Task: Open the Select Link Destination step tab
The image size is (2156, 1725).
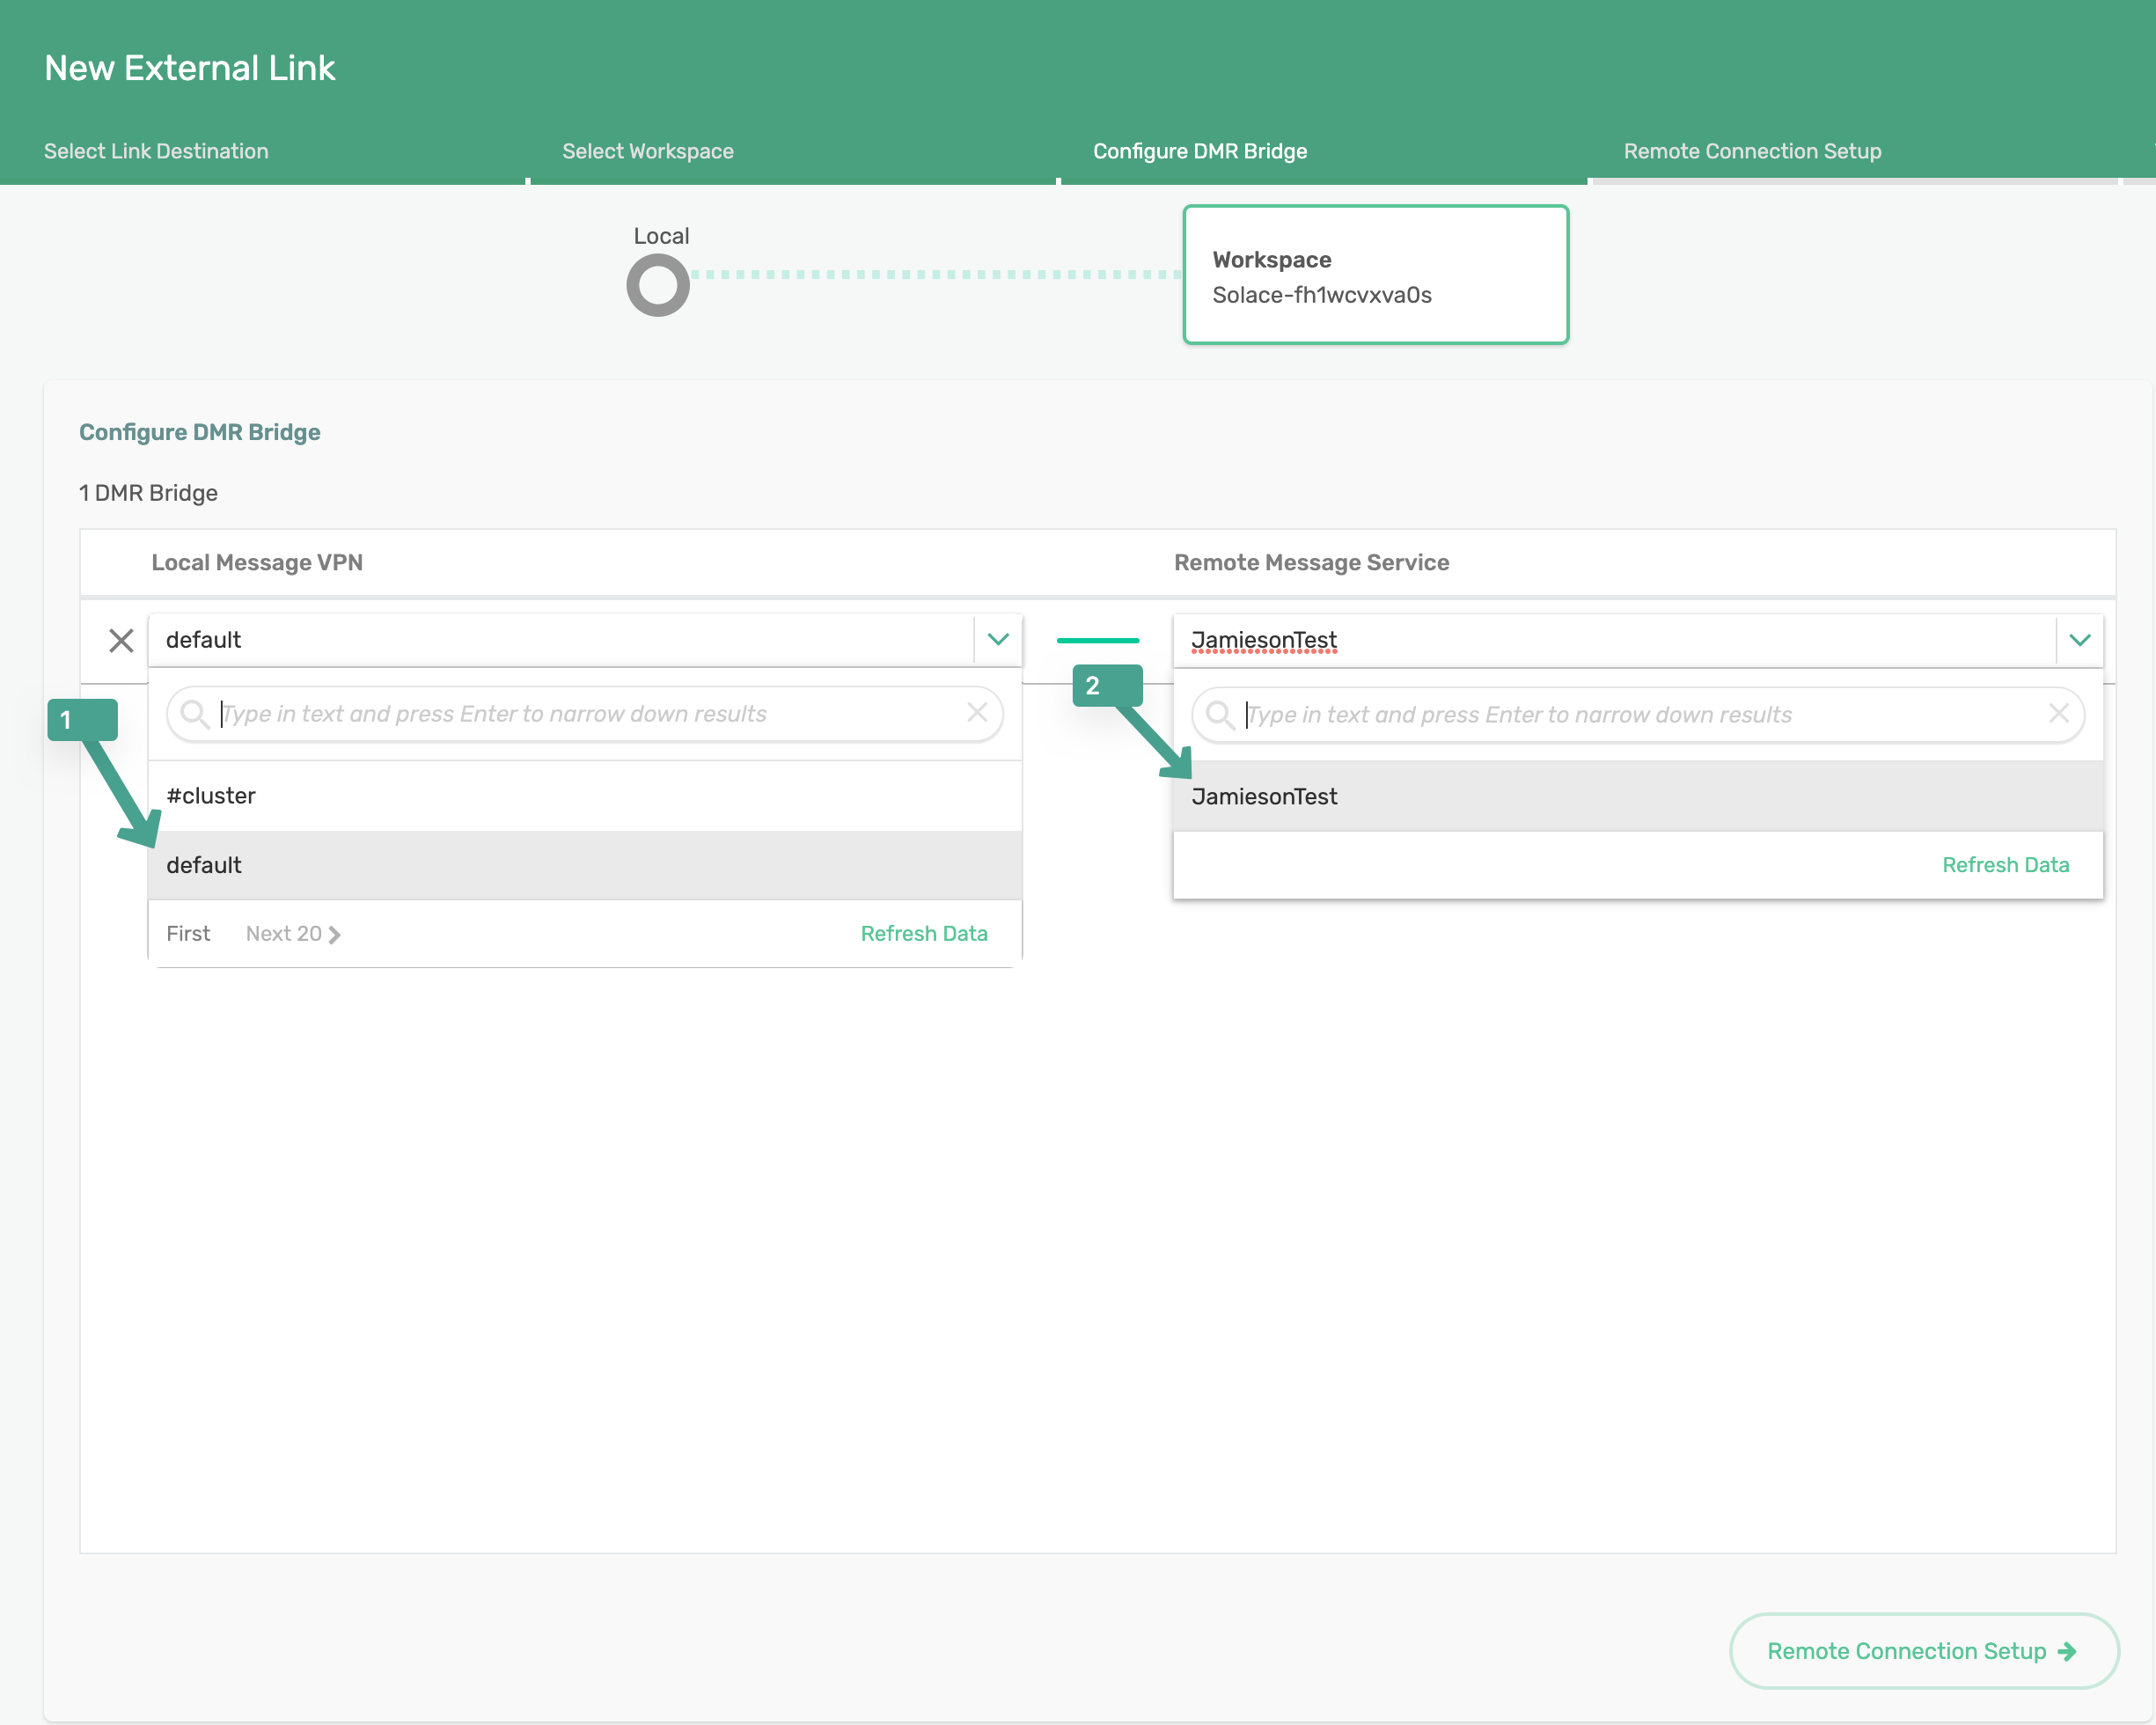Action: point(156,151)
